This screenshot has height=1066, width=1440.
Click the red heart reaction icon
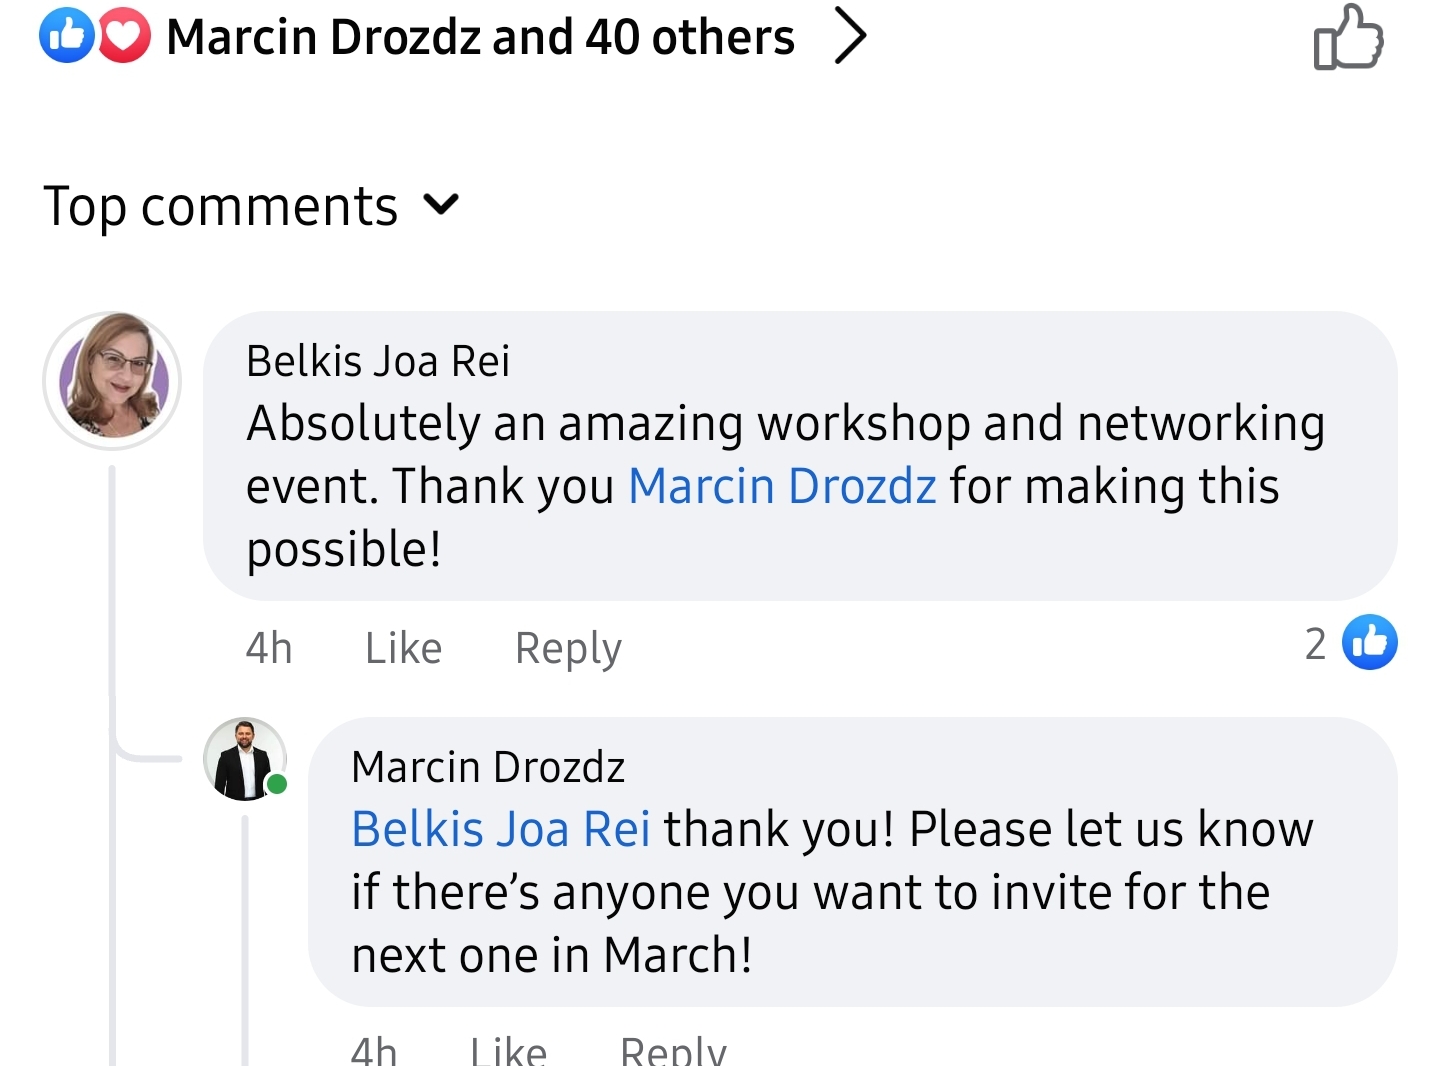pyautogui.click(x=124, y=36)
